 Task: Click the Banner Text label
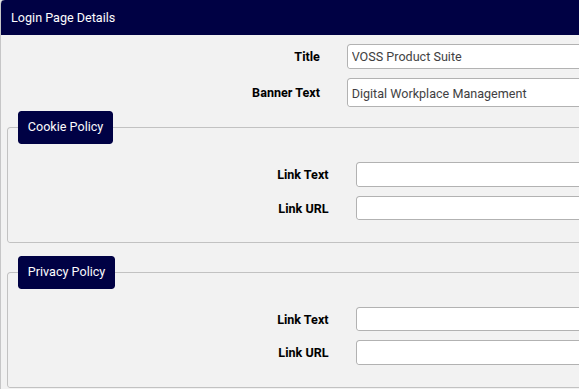(x=286, y=93)
